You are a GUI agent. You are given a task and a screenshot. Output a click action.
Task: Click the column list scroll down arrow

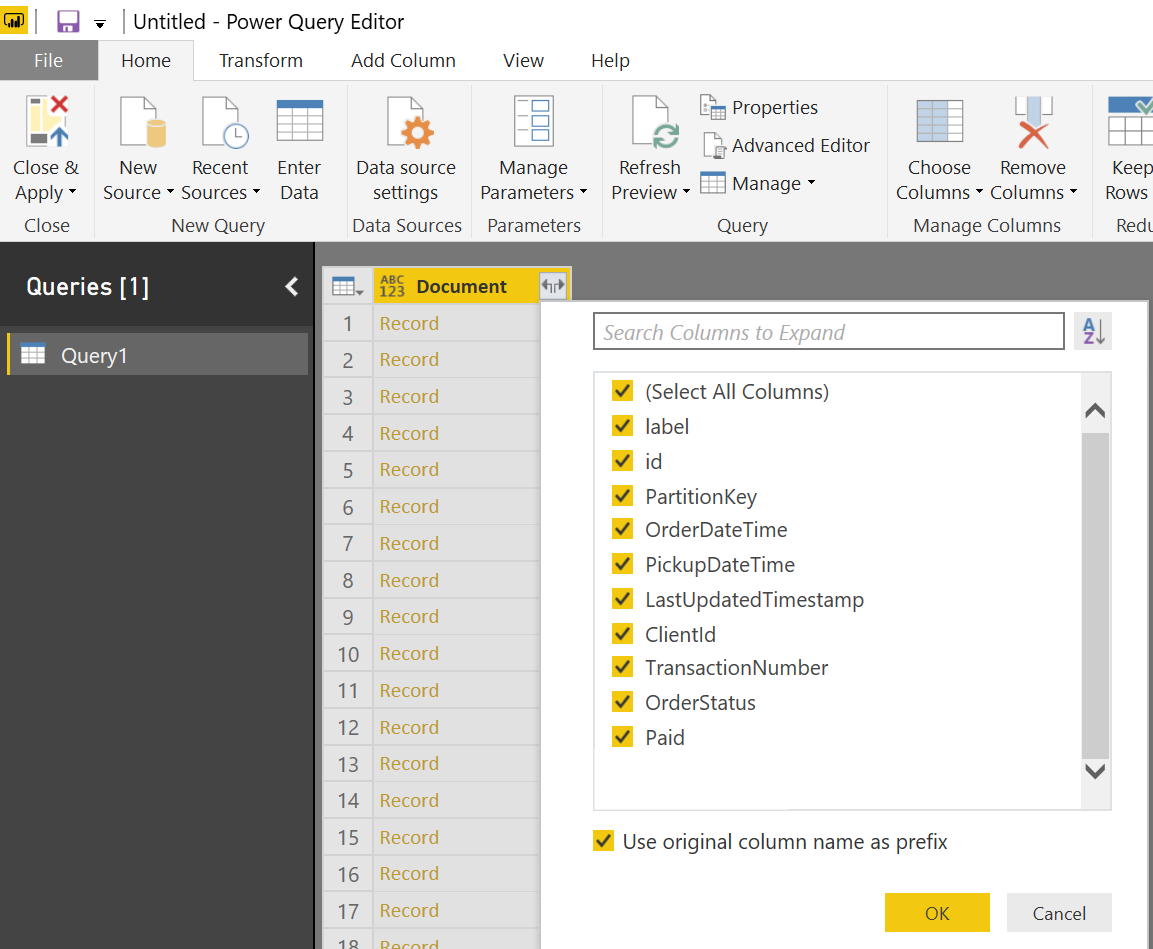(1095, 770)
